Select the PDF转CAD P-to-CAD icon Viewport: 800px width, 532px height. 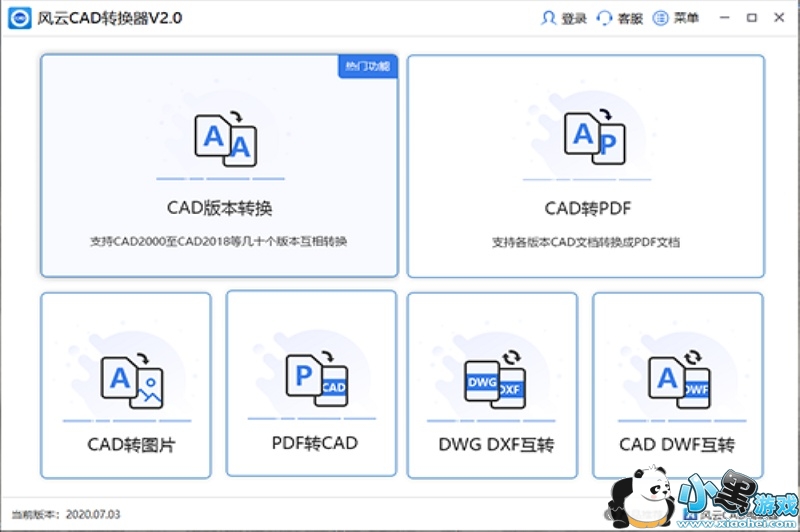(x=317, y=379)
